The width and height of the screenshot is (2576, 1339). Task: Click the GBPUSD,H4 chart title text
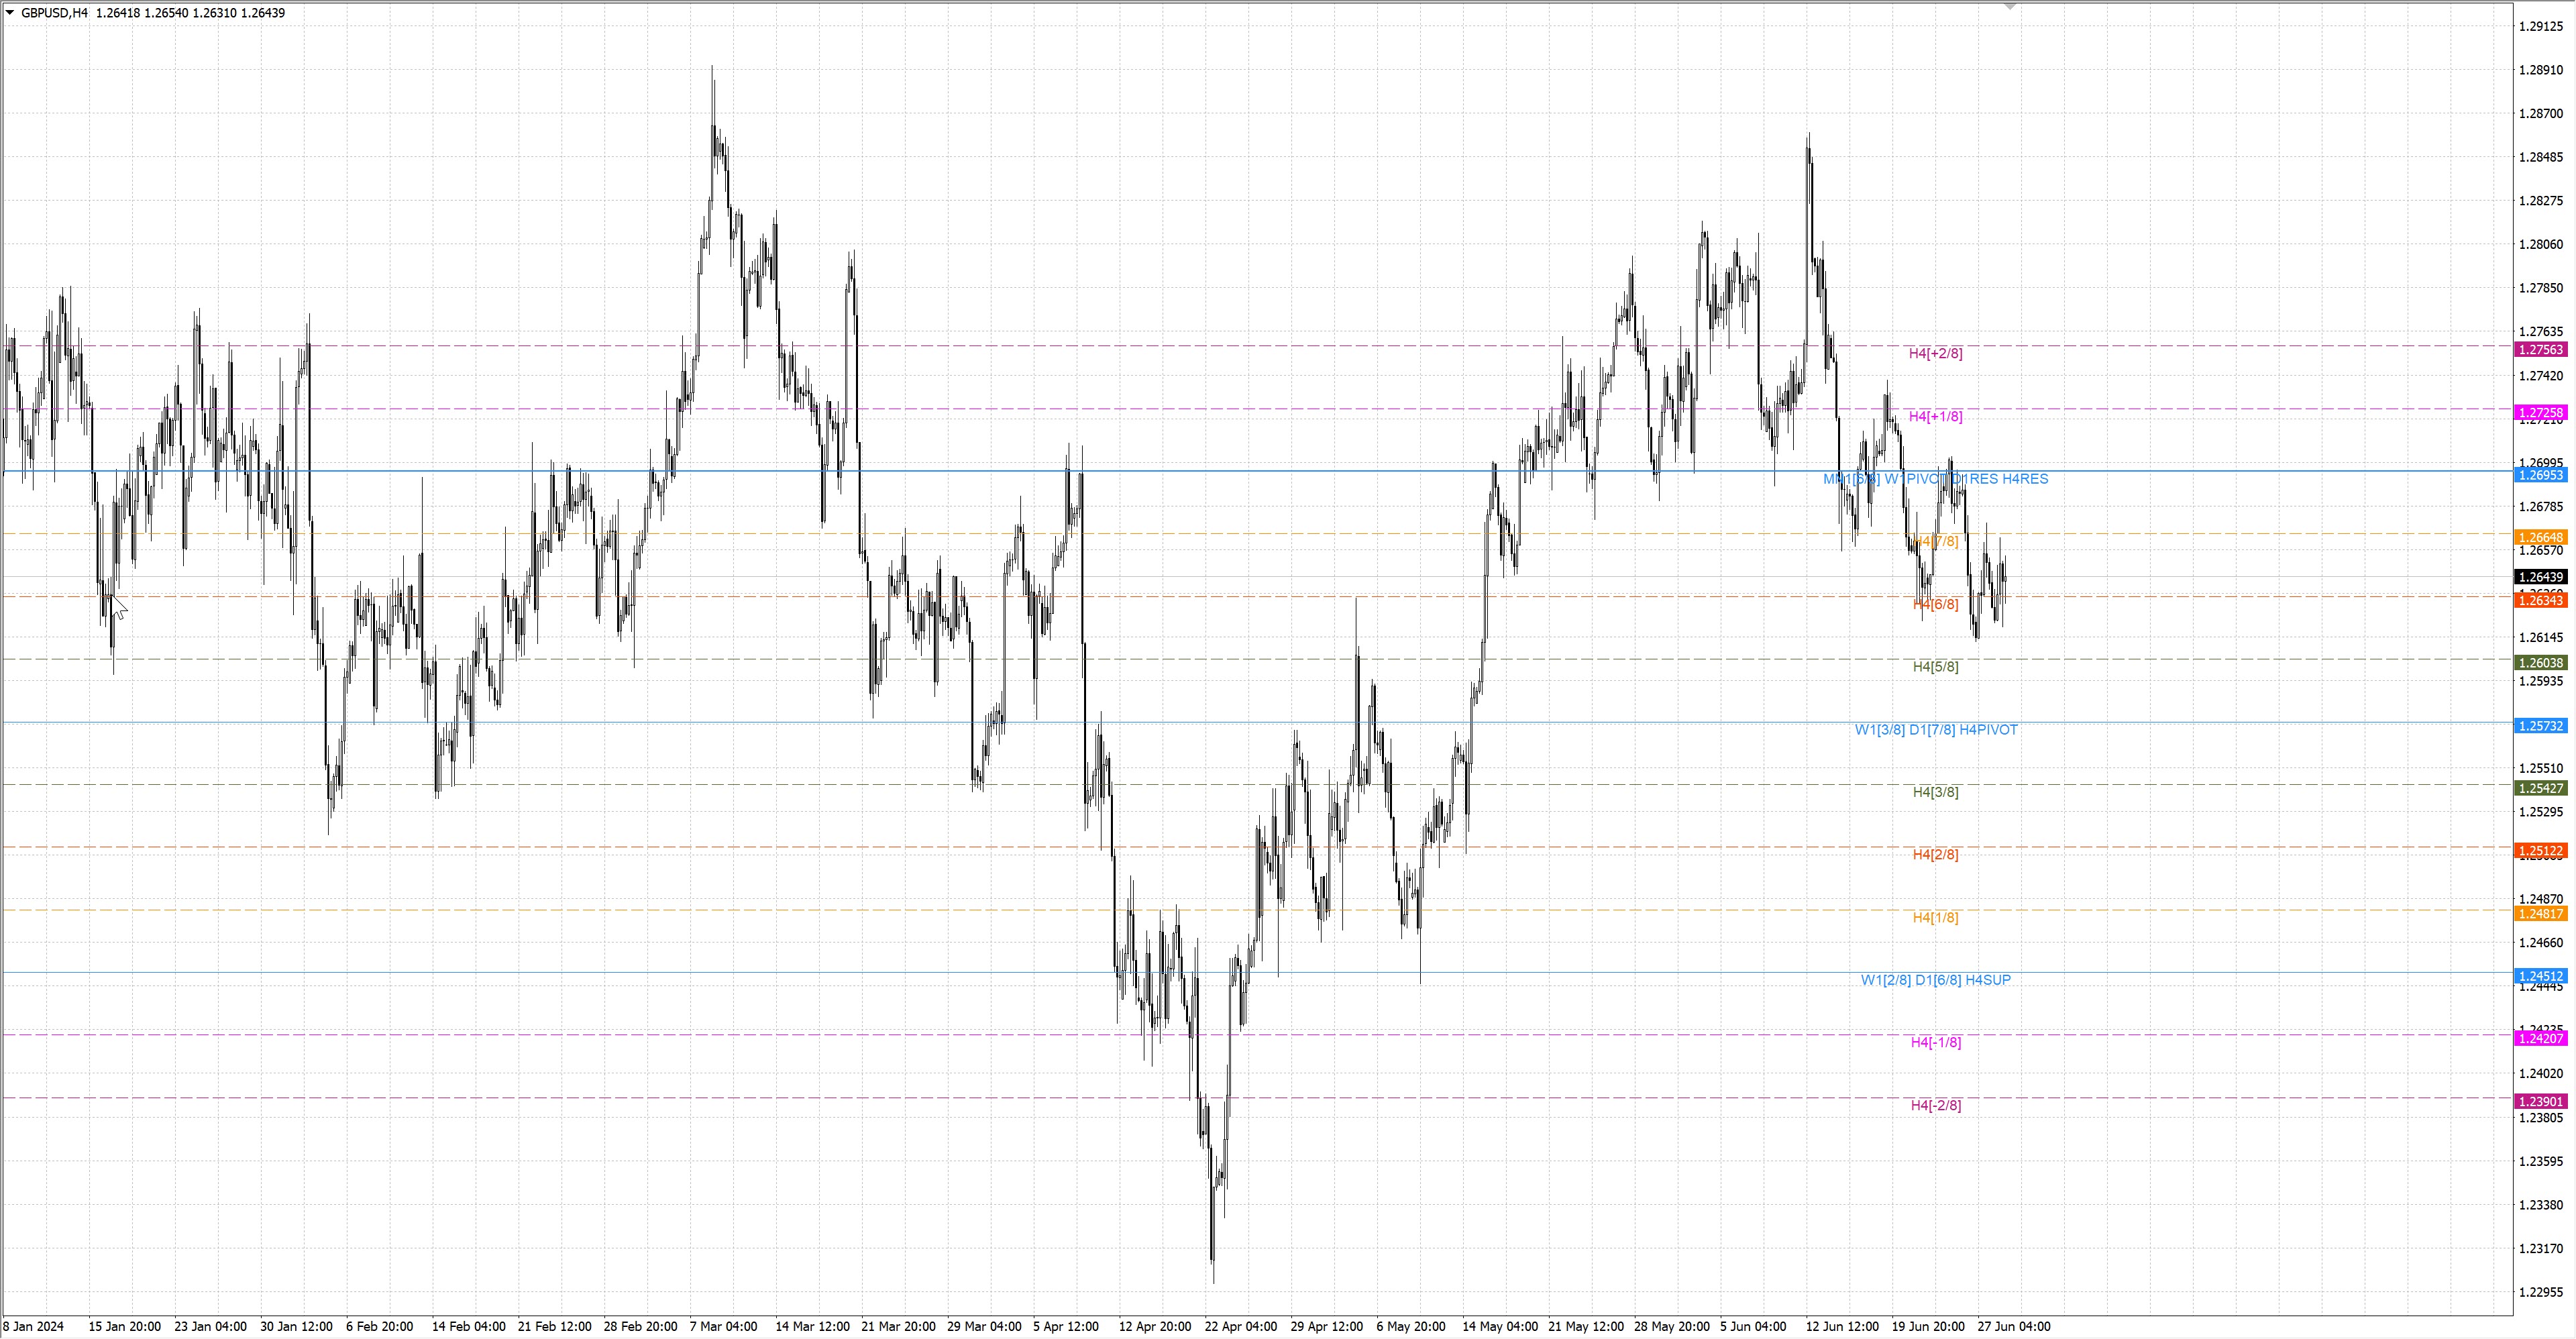tap(54, 13)
